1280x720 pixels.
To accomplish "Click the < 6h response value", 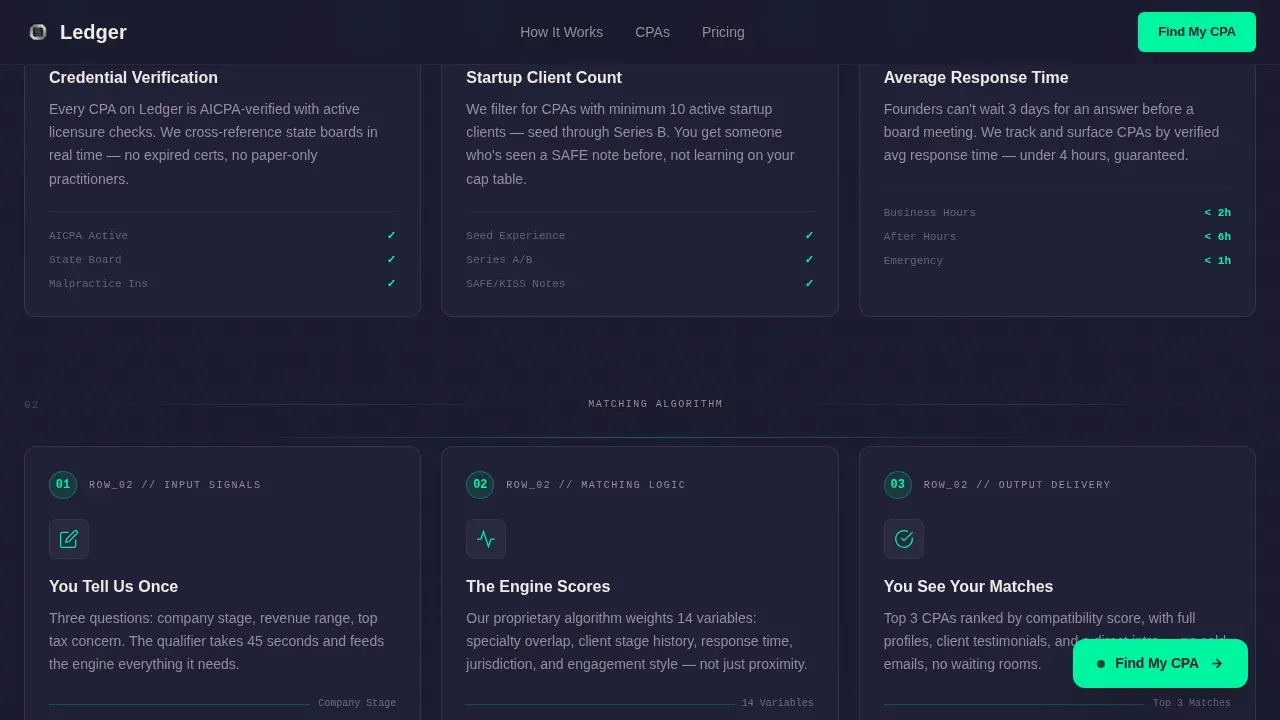I will click(1217, 237).
